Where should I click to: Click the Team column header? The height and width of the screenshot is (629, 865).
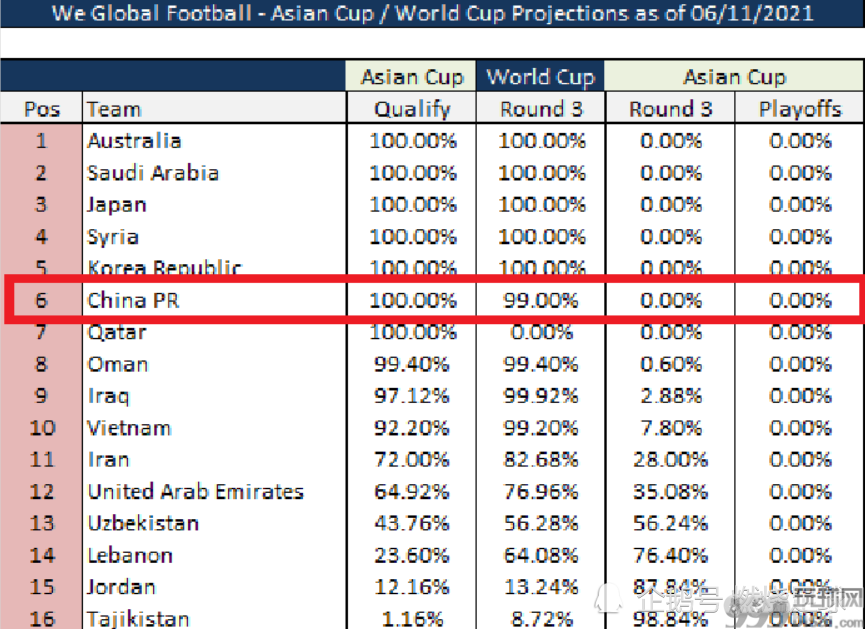point(215,109)
